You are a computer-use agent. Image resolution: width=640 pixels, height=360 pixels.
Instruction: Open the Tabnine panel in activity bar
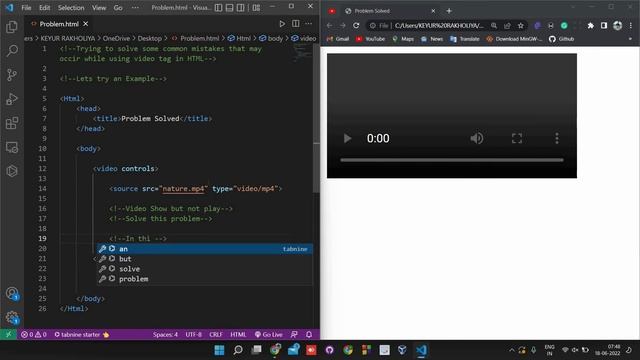12,171
